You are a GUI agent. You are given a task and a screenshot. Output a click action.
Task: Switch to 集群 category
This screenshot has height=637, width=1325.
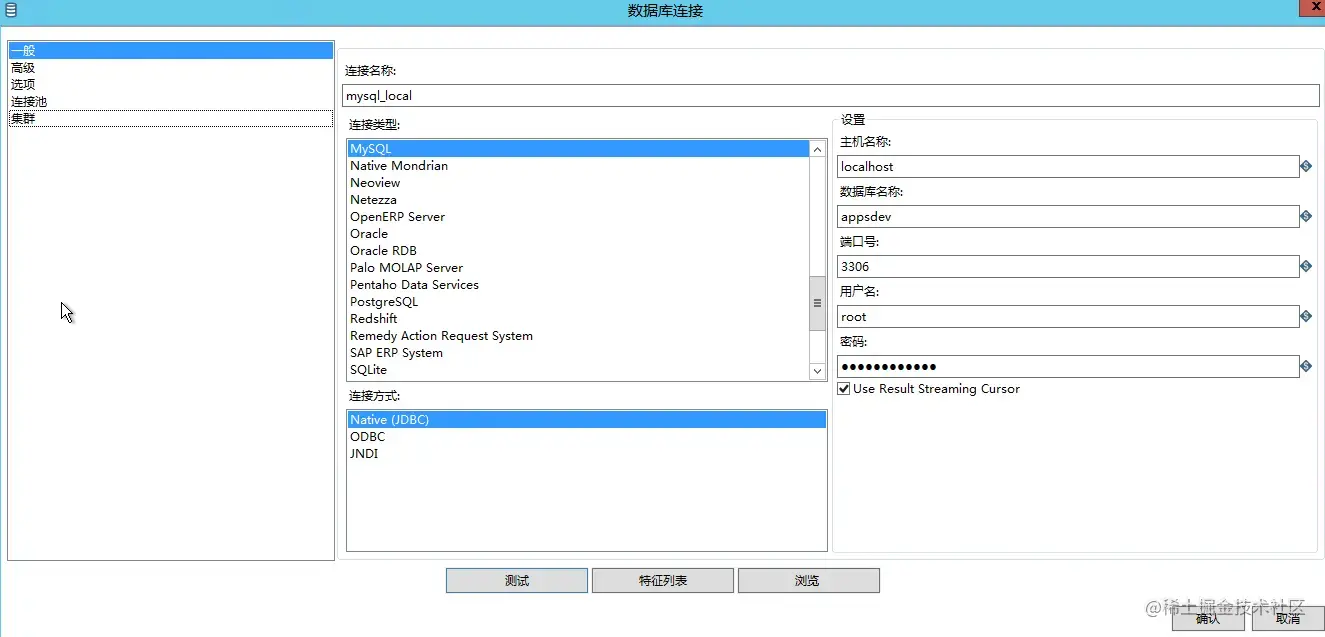171,118
